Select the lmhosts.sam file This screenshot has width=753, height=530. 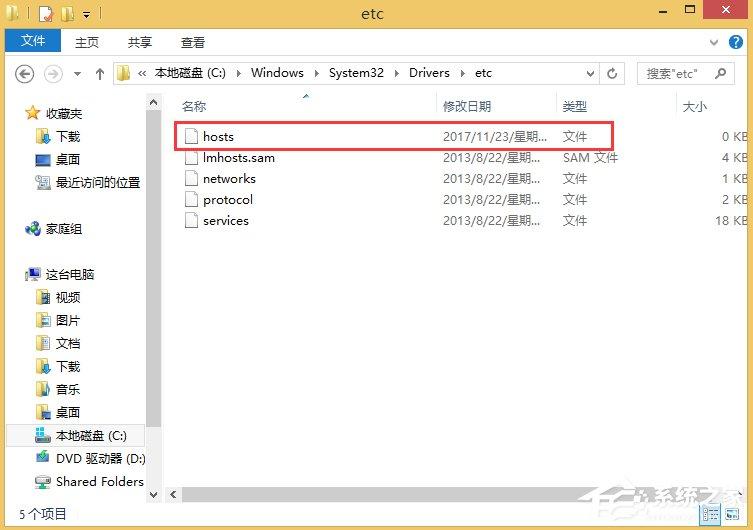coord(239,158)
